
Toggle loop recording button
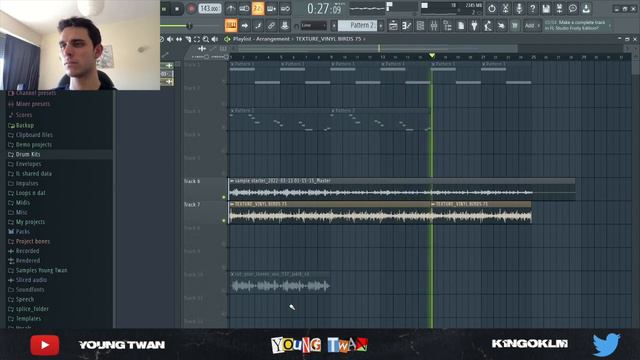[285, 9]
